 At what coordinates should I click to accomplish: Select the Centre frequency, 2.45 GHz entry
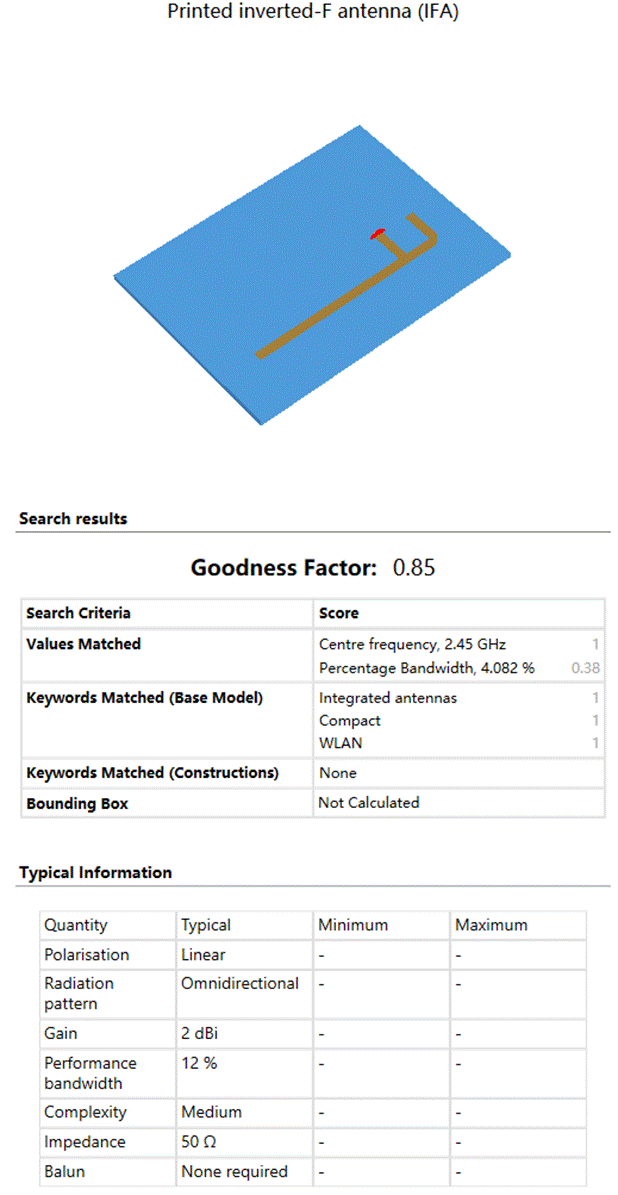click(412, 645)
